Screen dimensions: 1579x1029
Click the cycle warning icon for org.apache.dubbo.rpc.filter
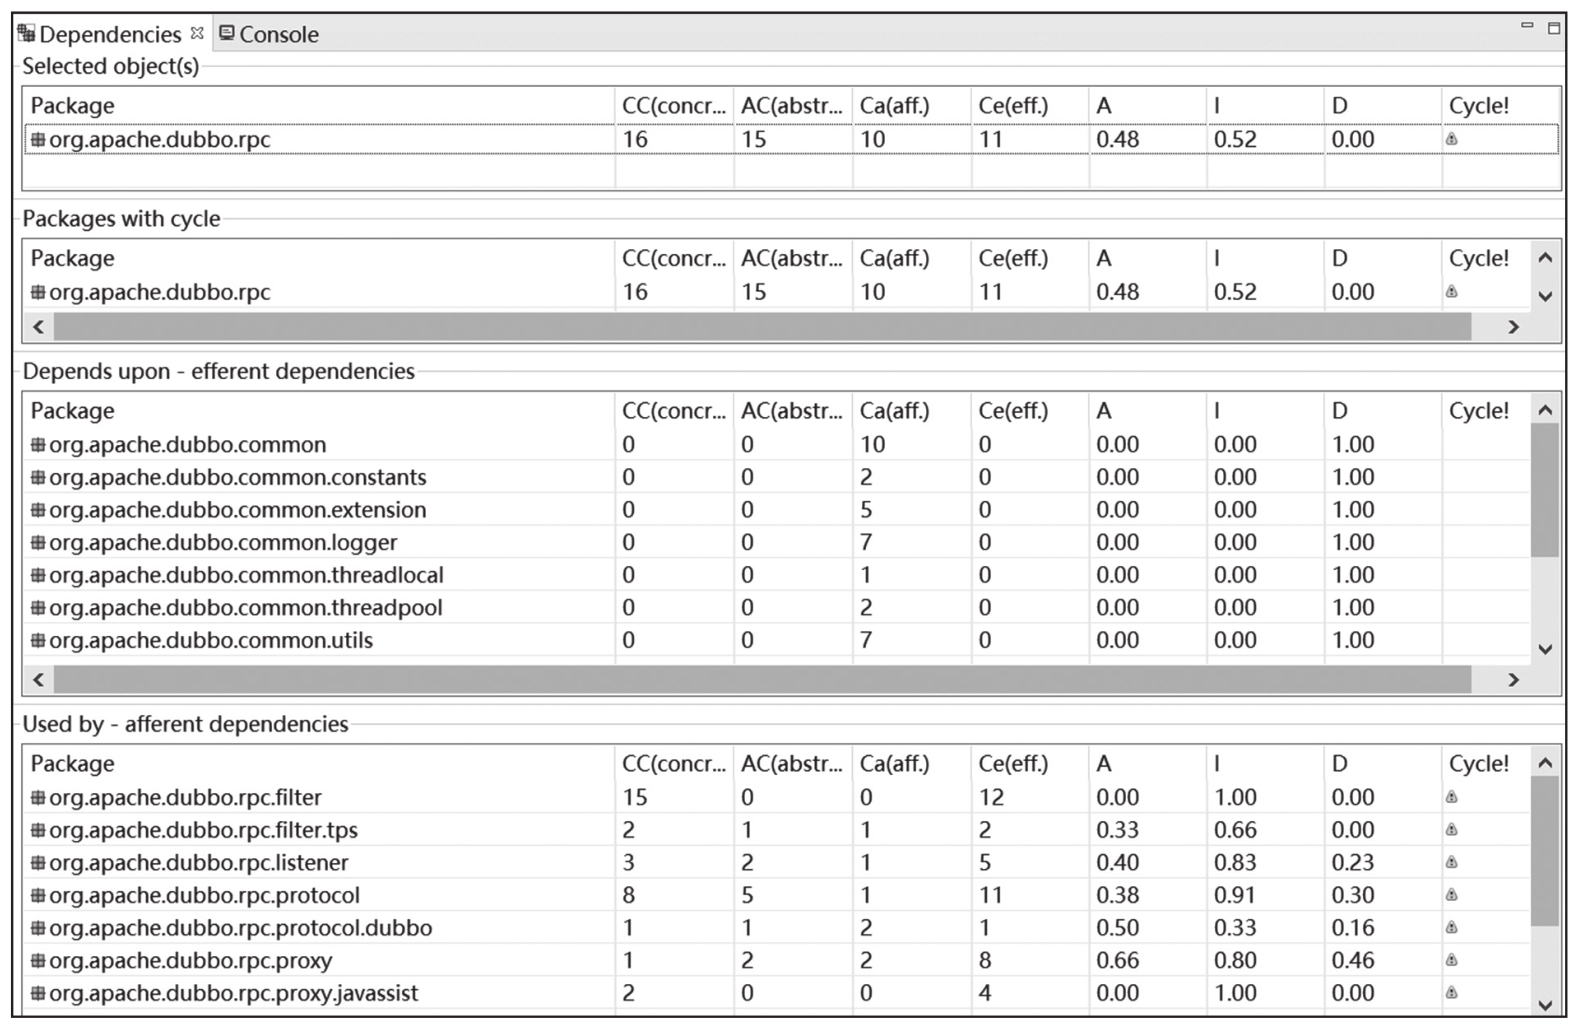1451,797
